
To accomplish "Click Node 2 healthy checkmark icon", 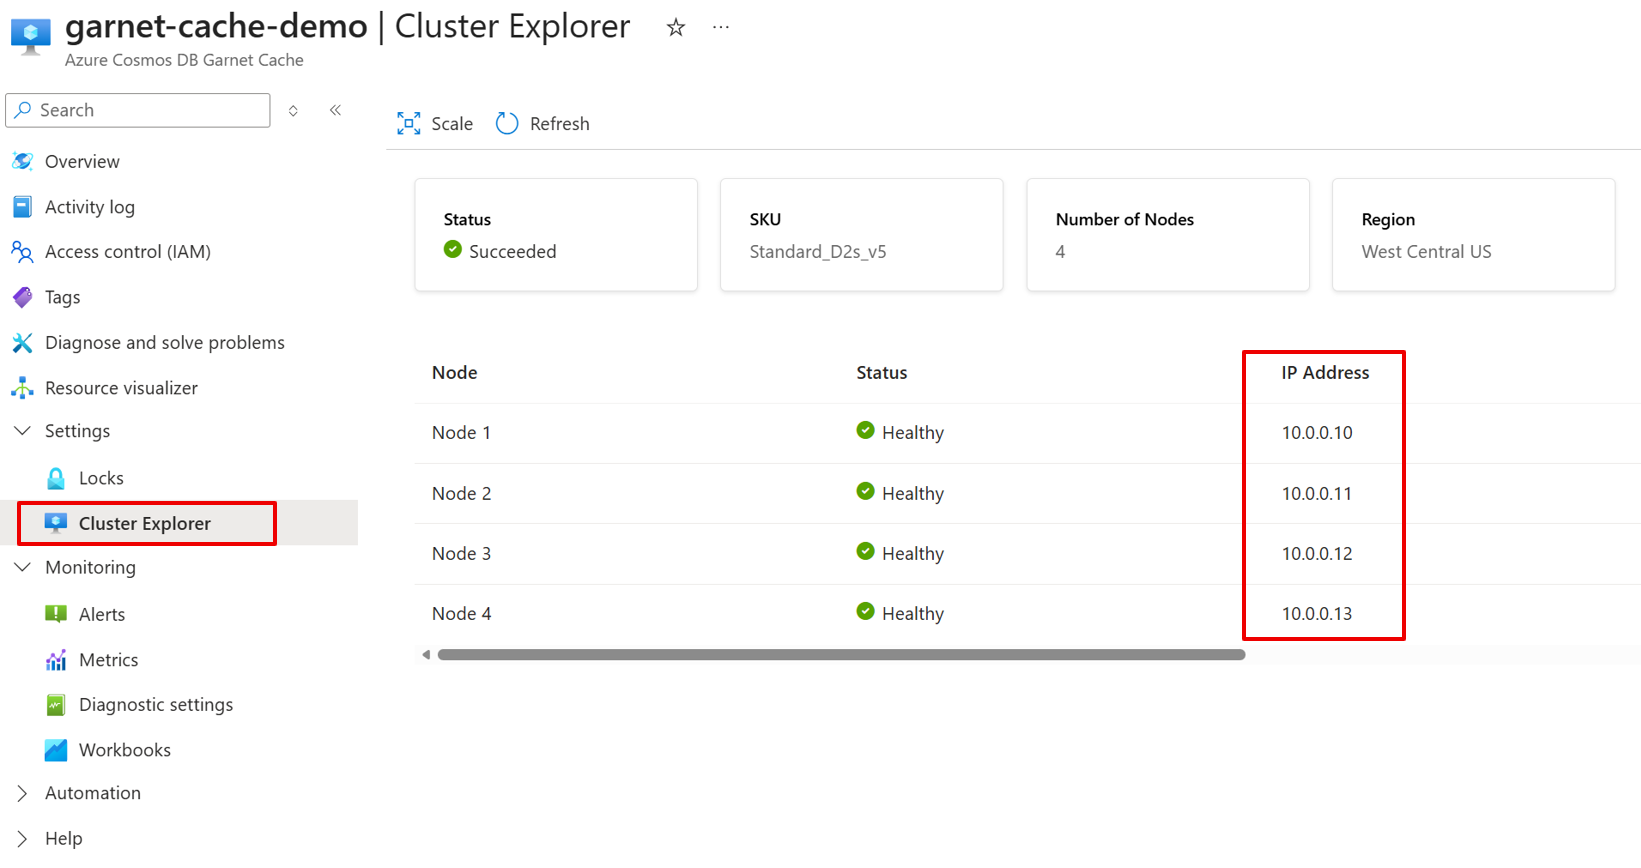I will point(866,492).
